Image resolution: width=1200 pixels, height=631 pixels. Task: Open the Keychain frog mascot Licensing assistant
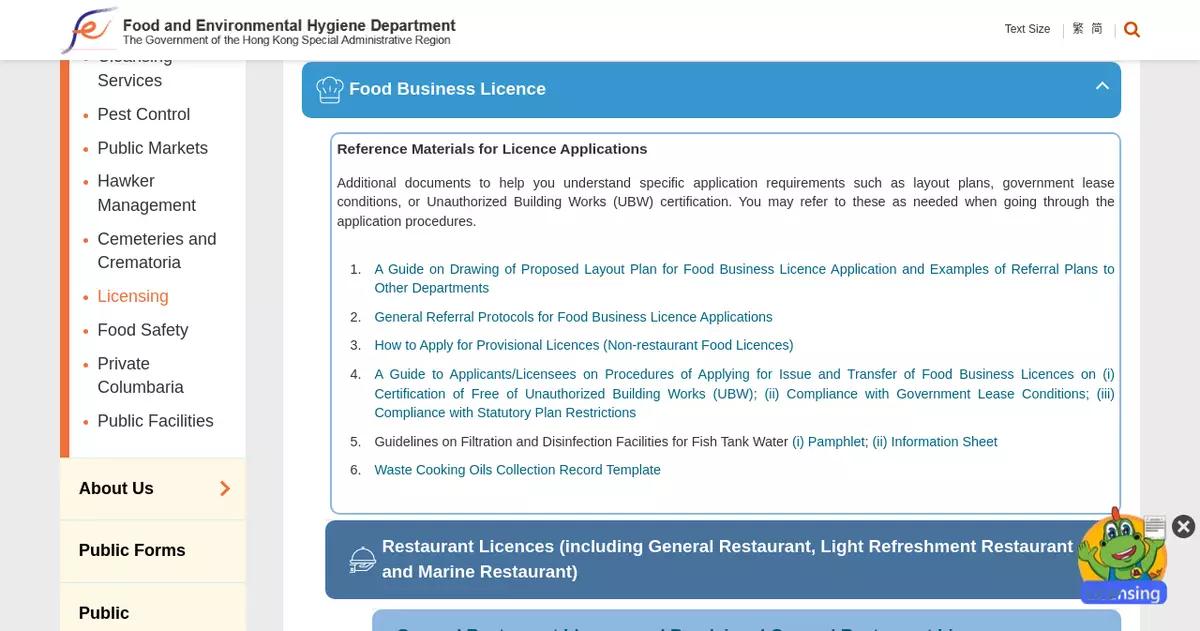coord(1122,560)
